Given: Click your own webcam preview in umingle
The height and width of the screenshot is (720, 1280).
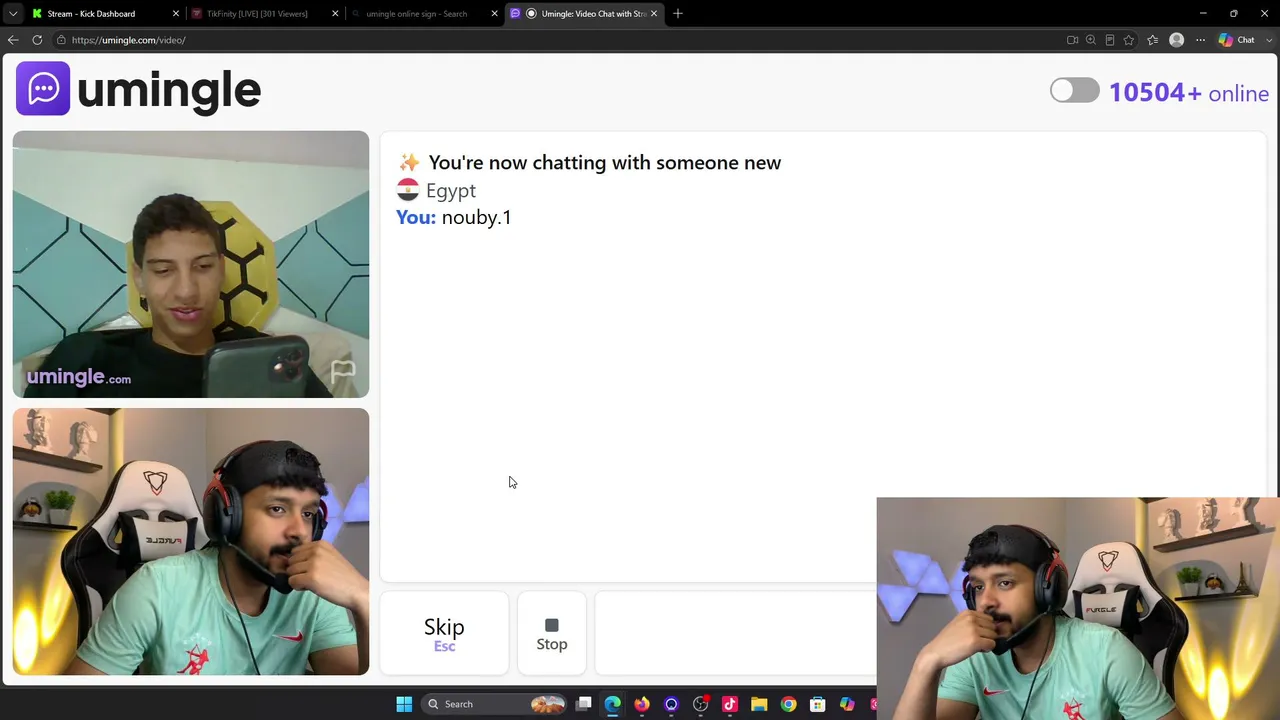Looking at the screenshot, I should 191,541.
